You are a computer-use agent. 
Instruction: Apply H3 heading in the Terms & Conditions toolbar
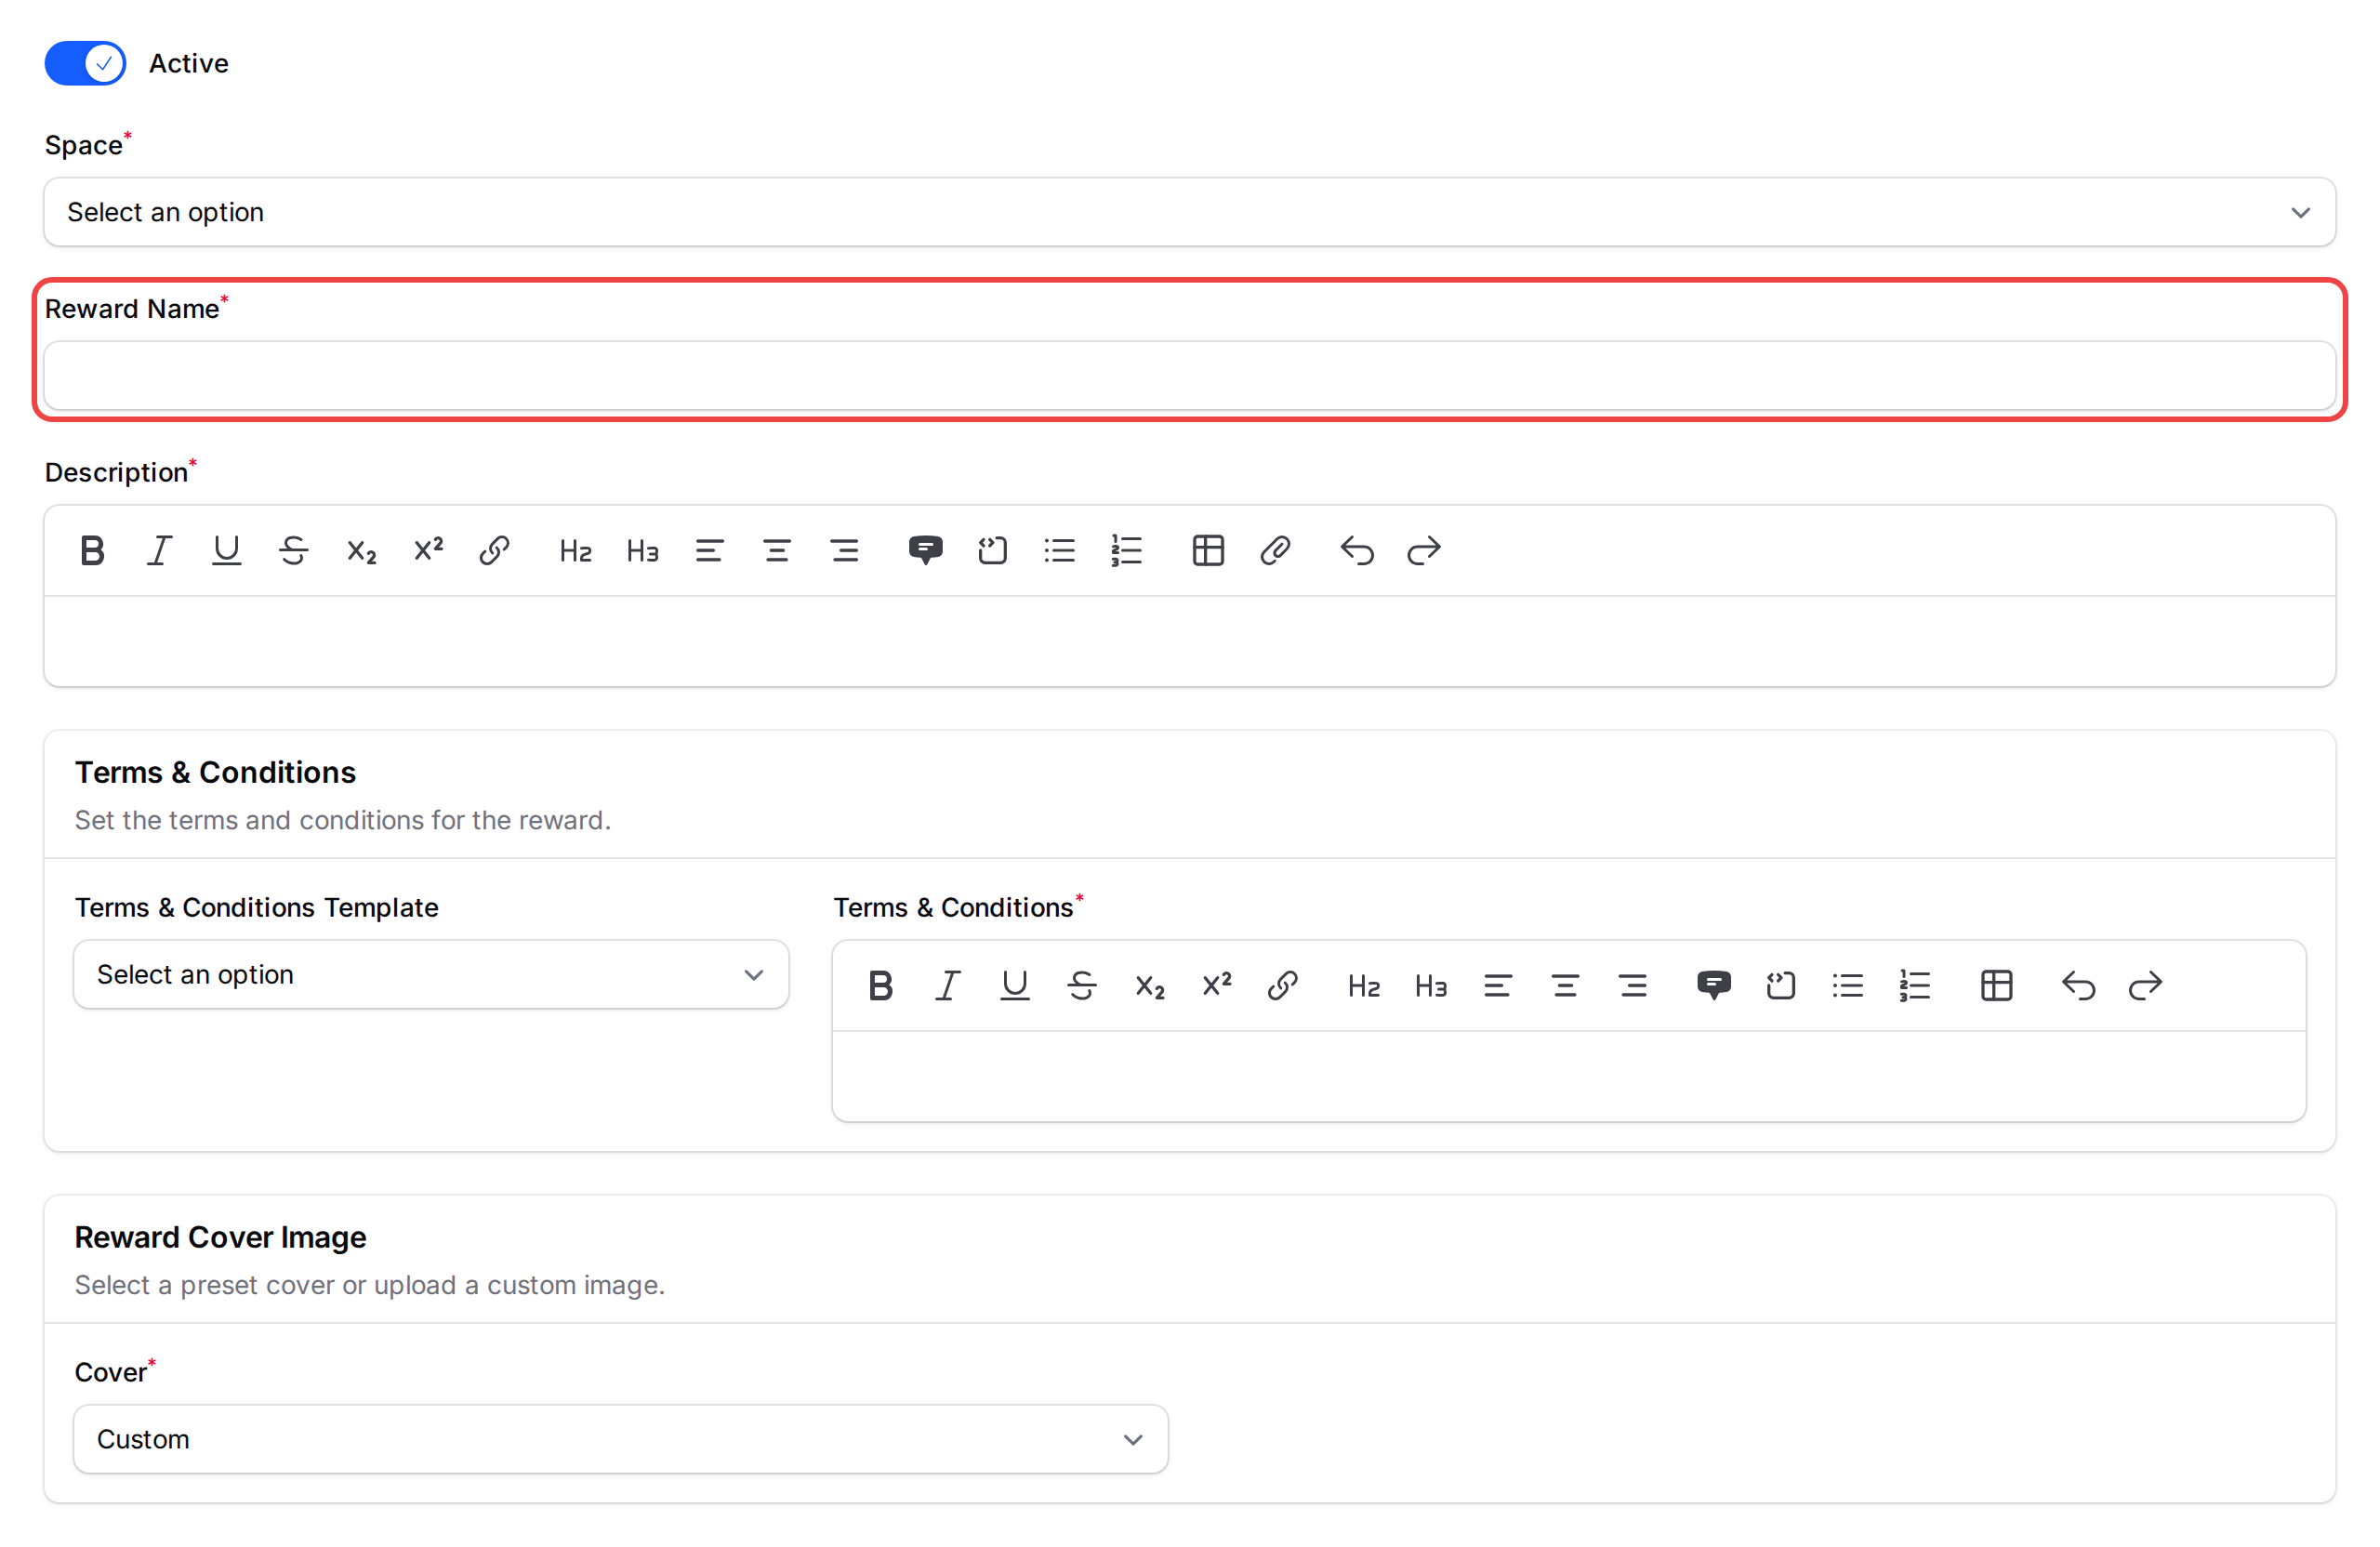pyautogui.click(x=1430, y=985)
